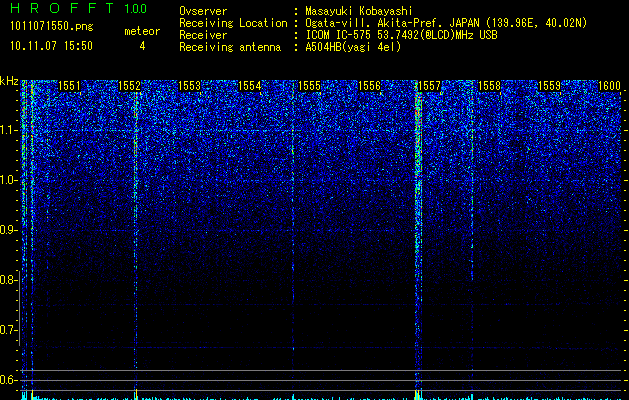Click the filename 1011071550.png
The image size is (629, 400).
tap(52, 26)
